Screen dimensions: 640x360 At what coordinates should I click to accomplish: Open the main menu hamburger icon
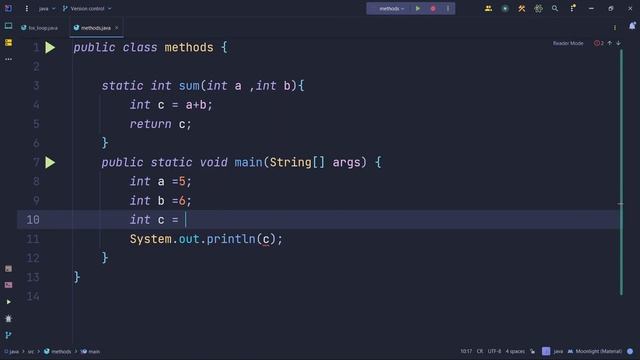coord(27,9)
